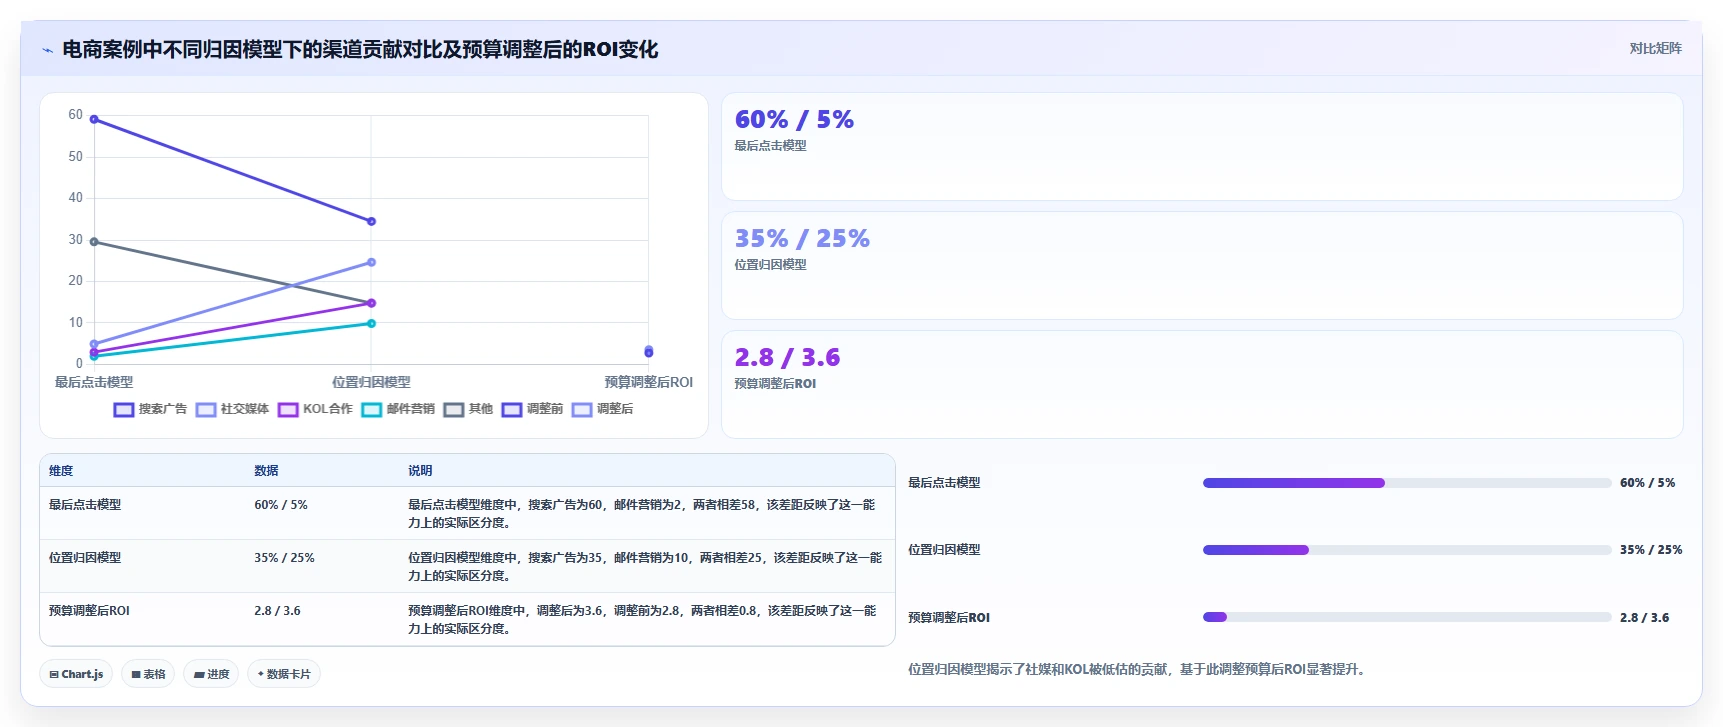Click the 表格 tag

(148, 674)
